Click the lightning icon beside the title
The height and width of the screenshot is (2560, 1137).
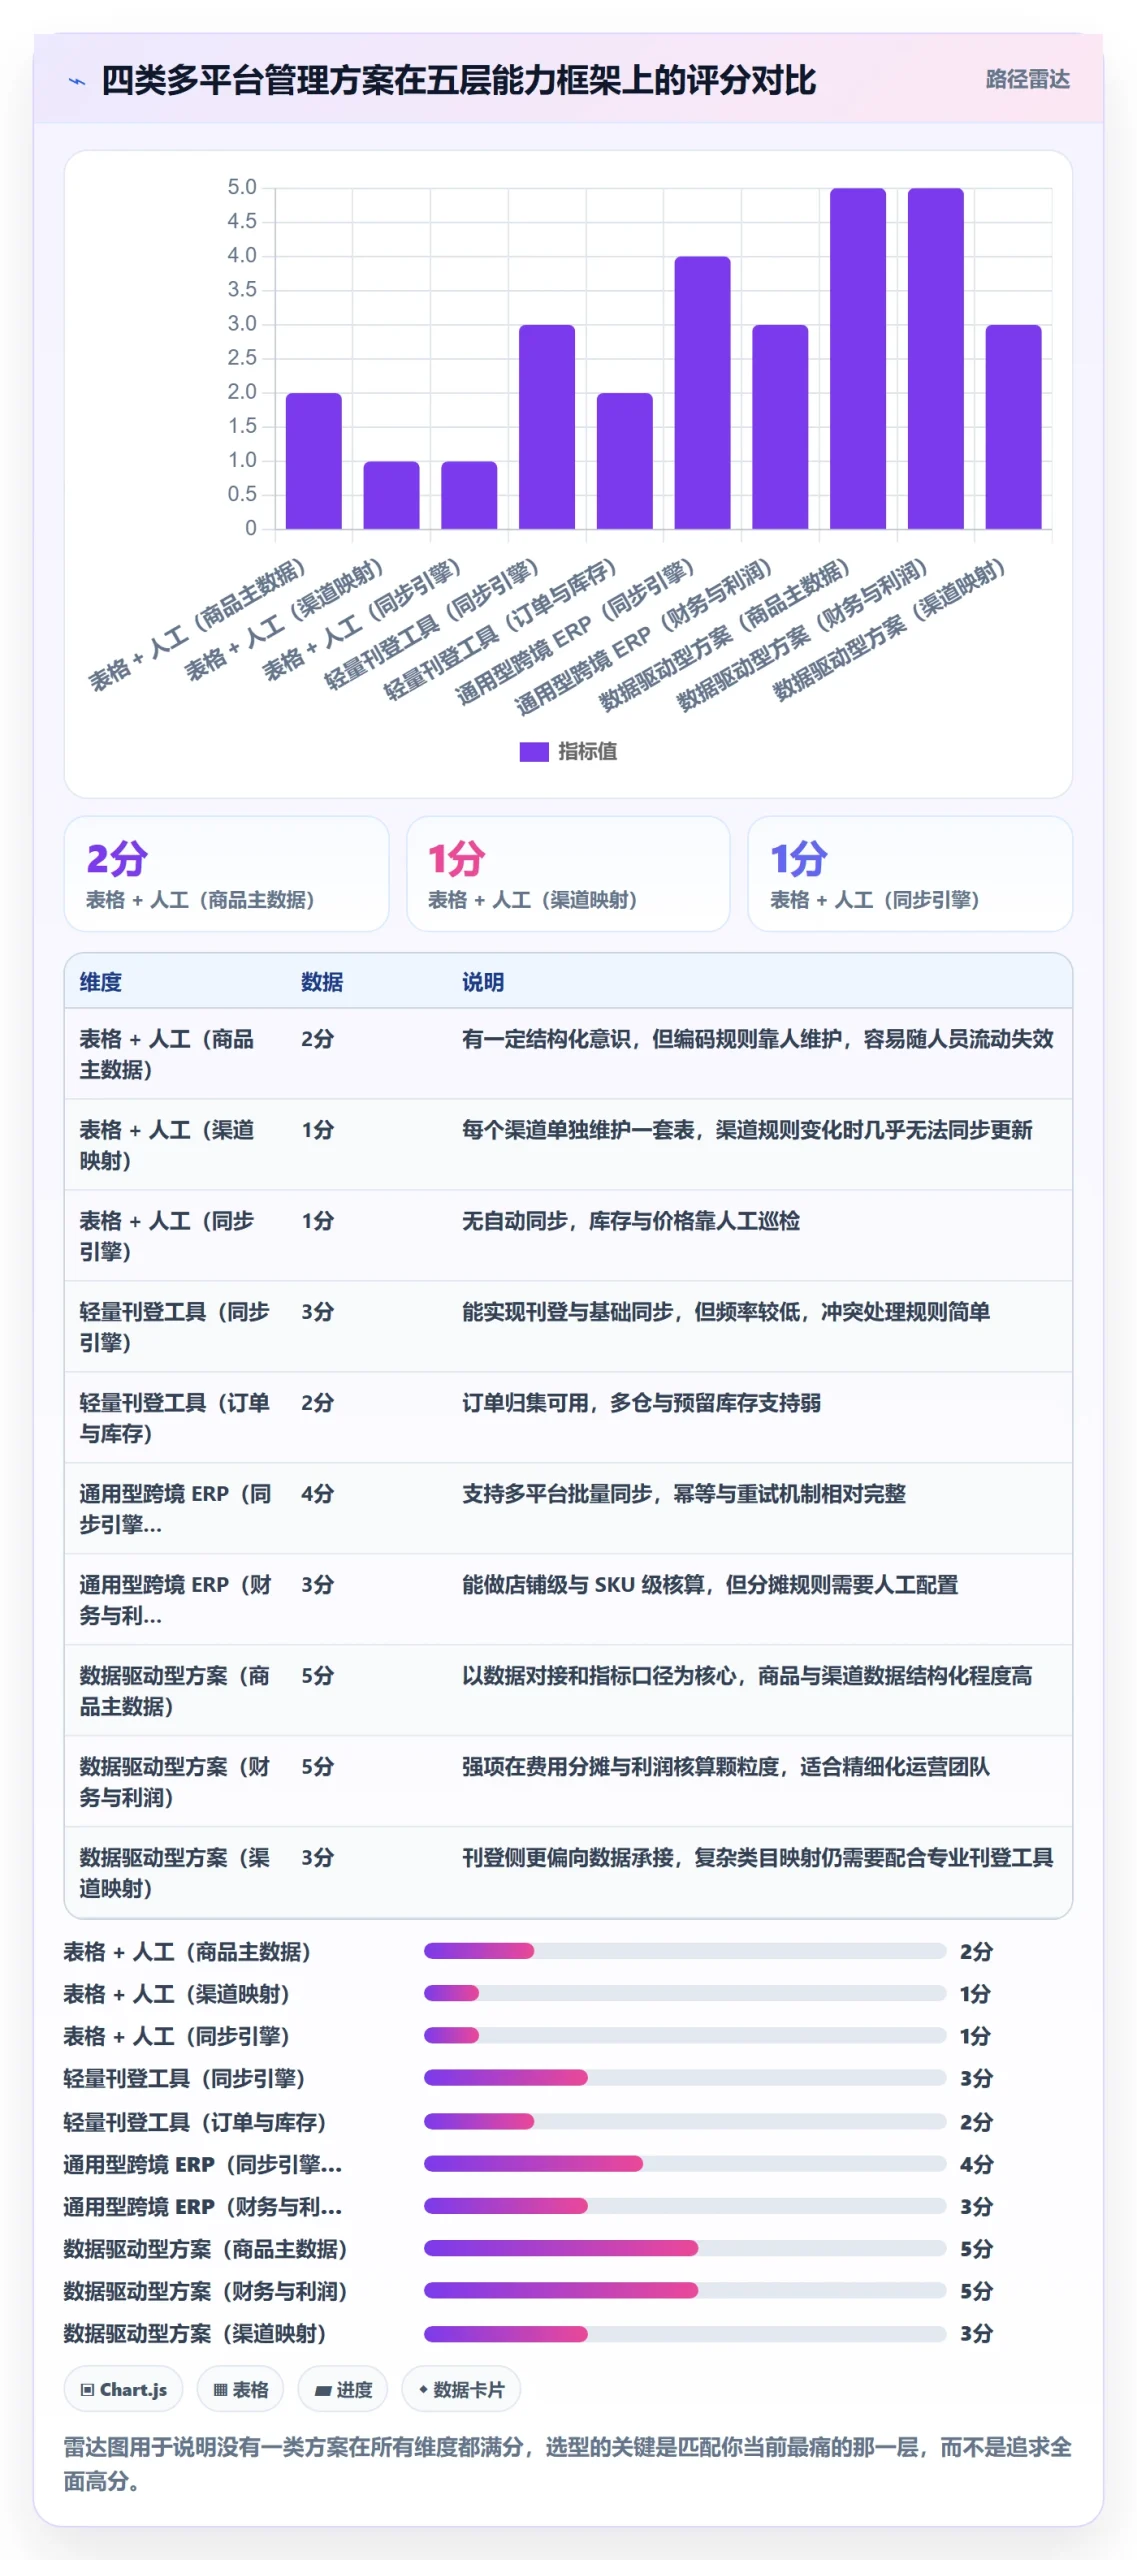pyautogui.click(x=76, y=81)
